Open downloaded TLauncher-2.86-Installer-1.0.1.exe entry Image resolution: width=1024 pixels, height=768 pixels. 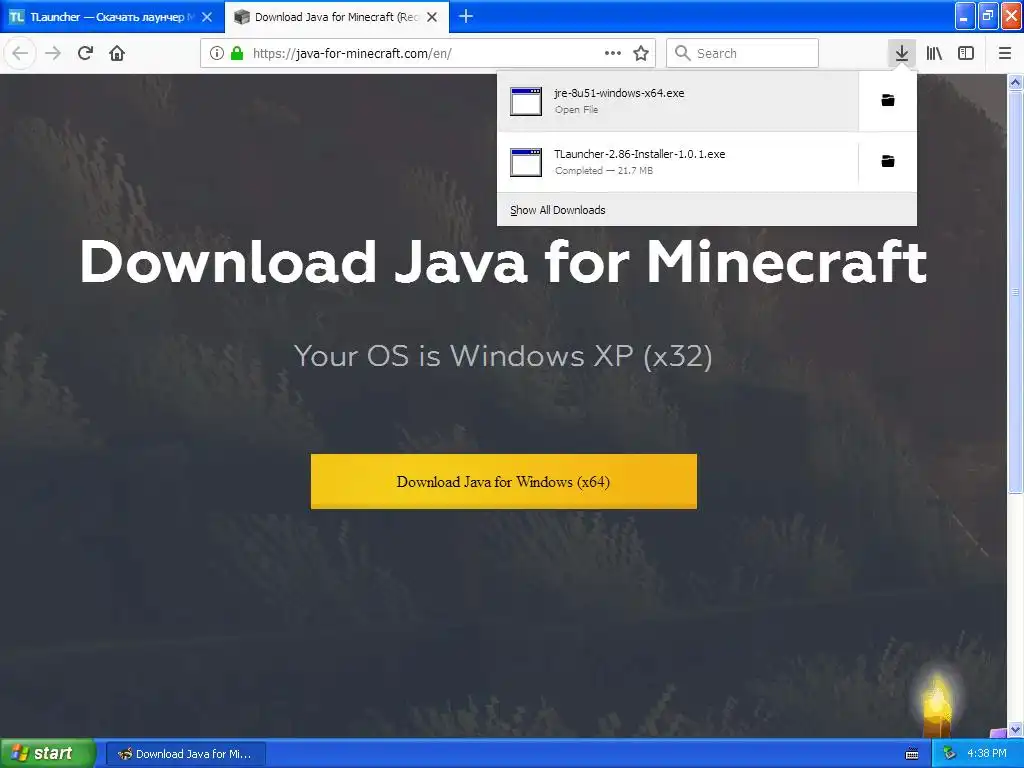678,162
